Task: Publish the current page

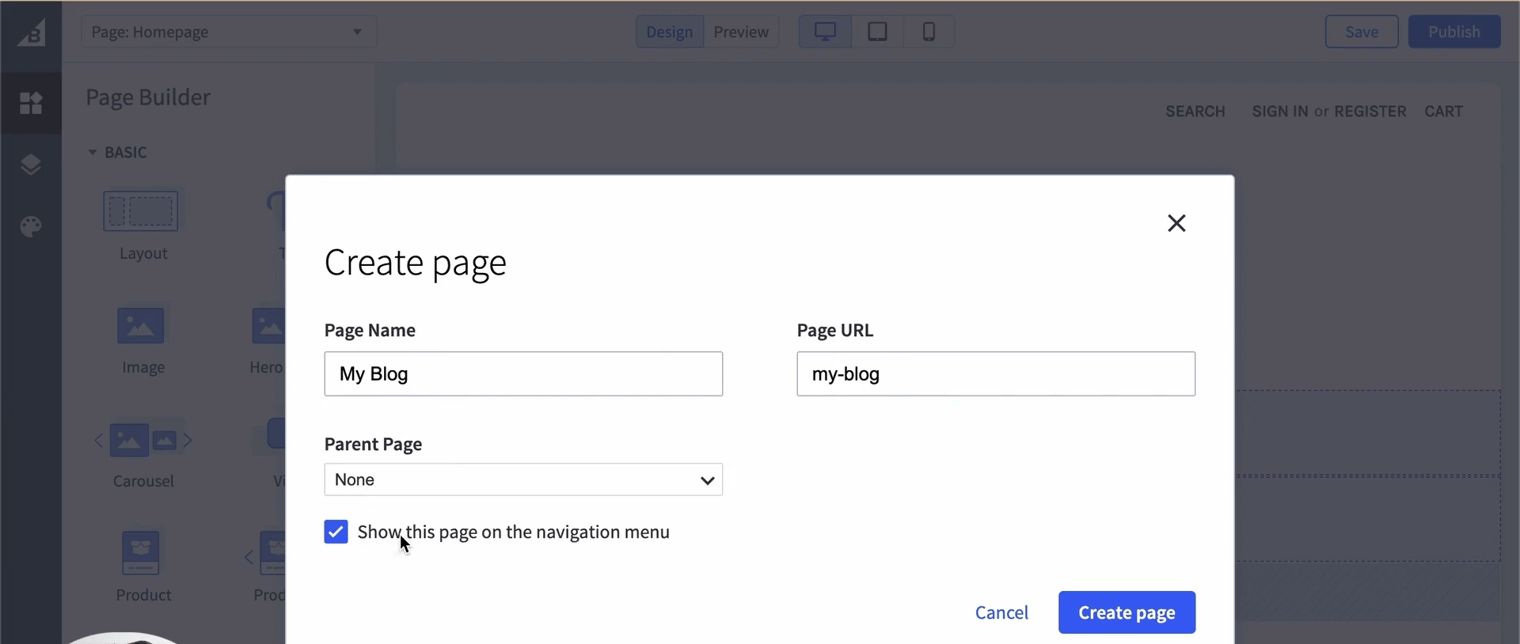Action: [x=1454, y=31]
